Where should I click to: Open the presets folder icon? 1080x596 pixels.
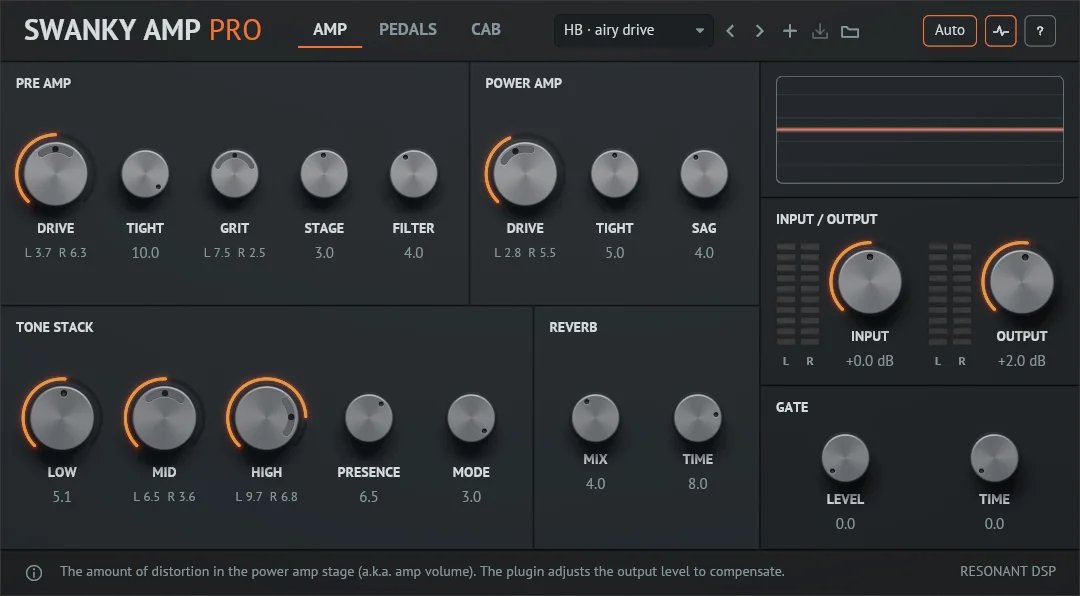[x=850, y=32]
